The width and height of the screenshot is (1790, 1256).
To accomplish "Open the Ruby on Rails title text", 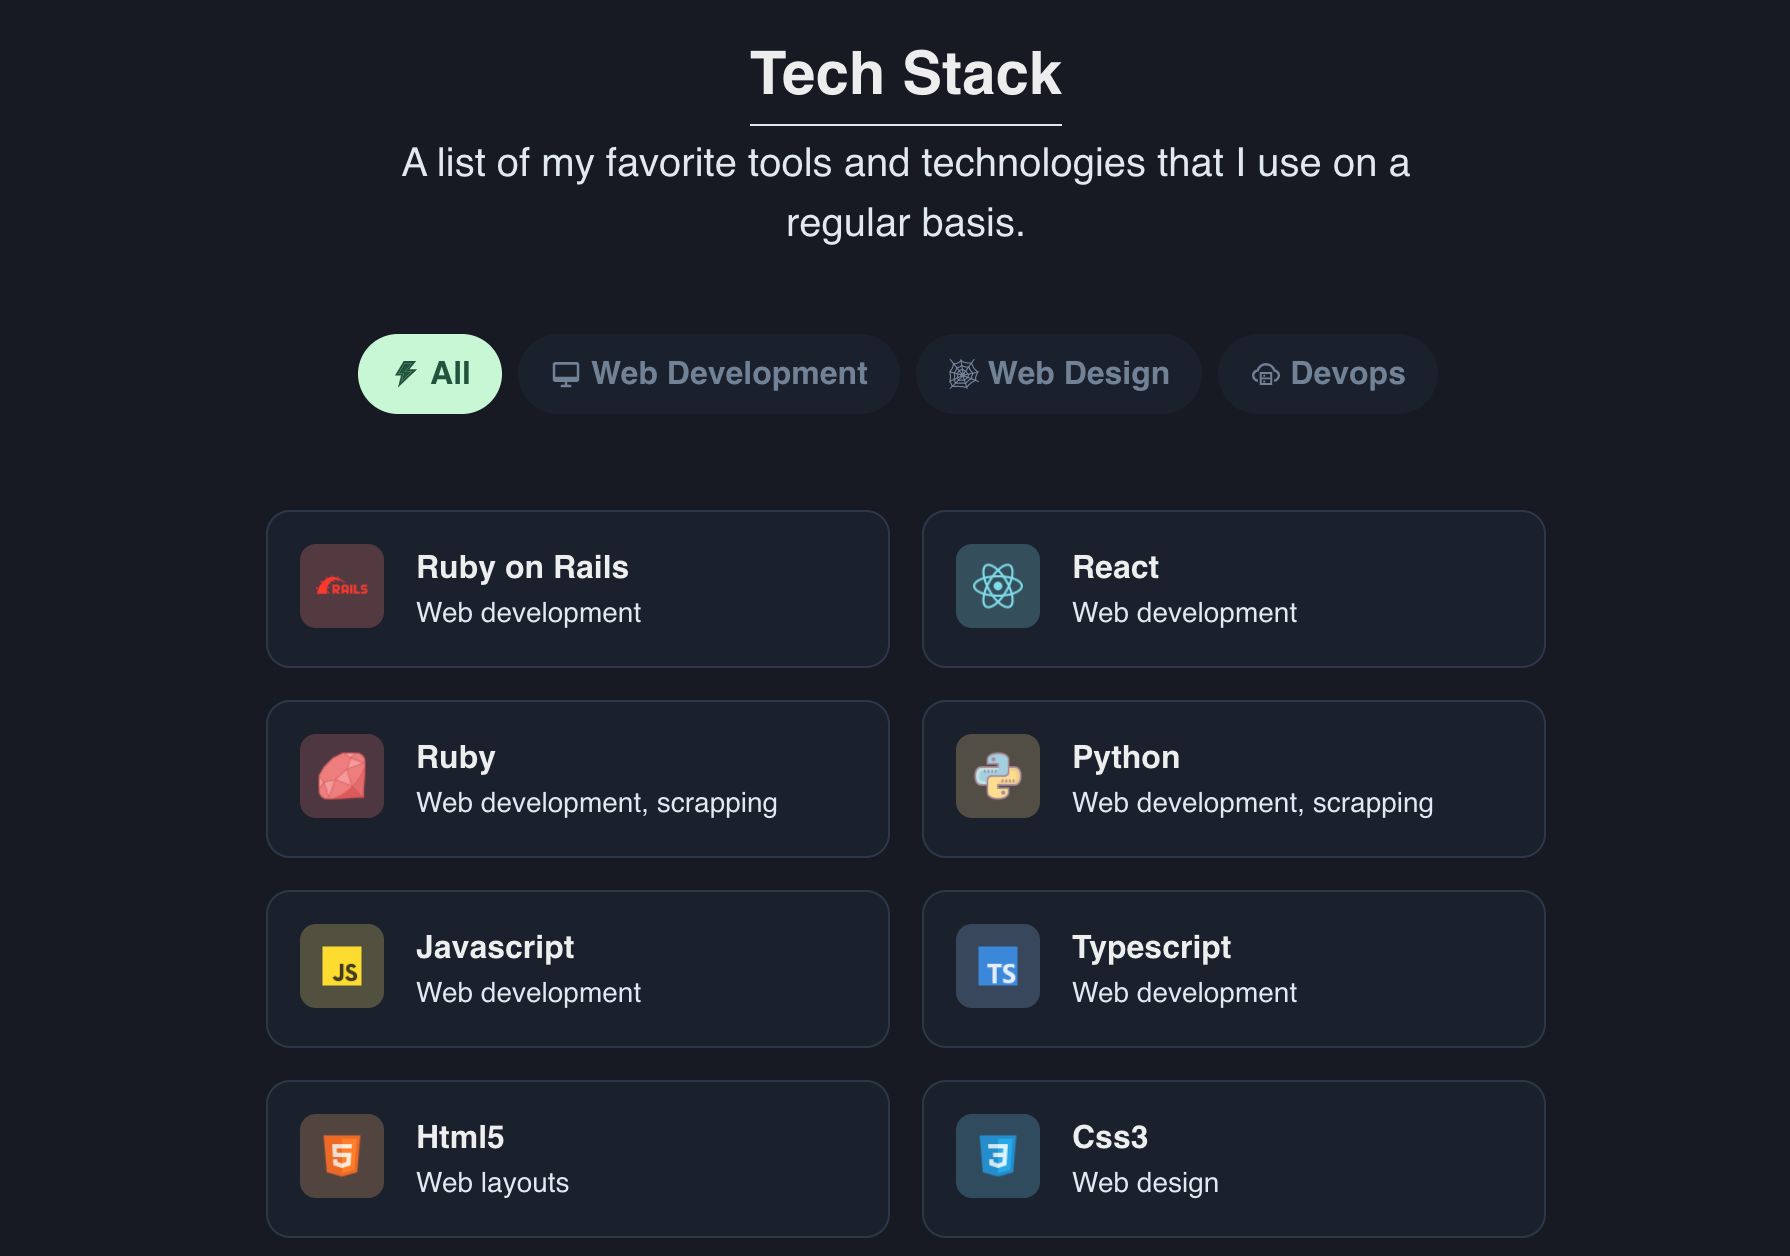I will pos(522,567).
